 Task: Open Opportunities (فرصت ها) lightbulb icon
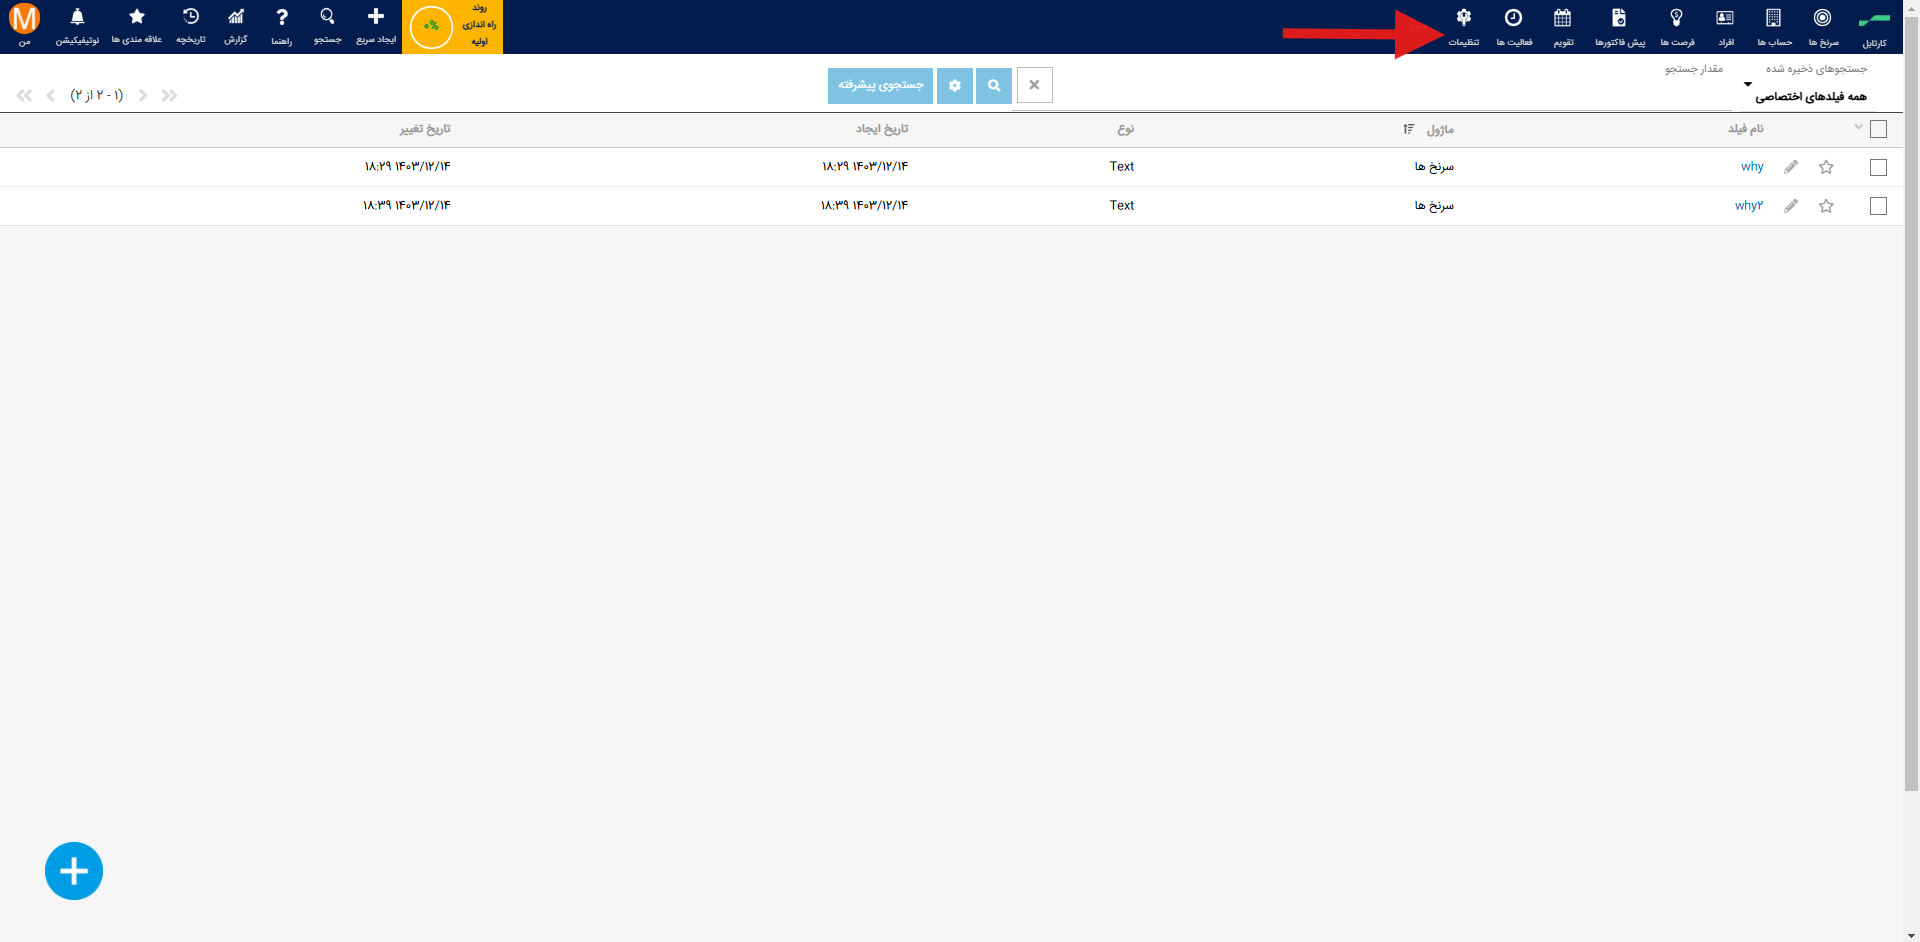(1677, 27)
